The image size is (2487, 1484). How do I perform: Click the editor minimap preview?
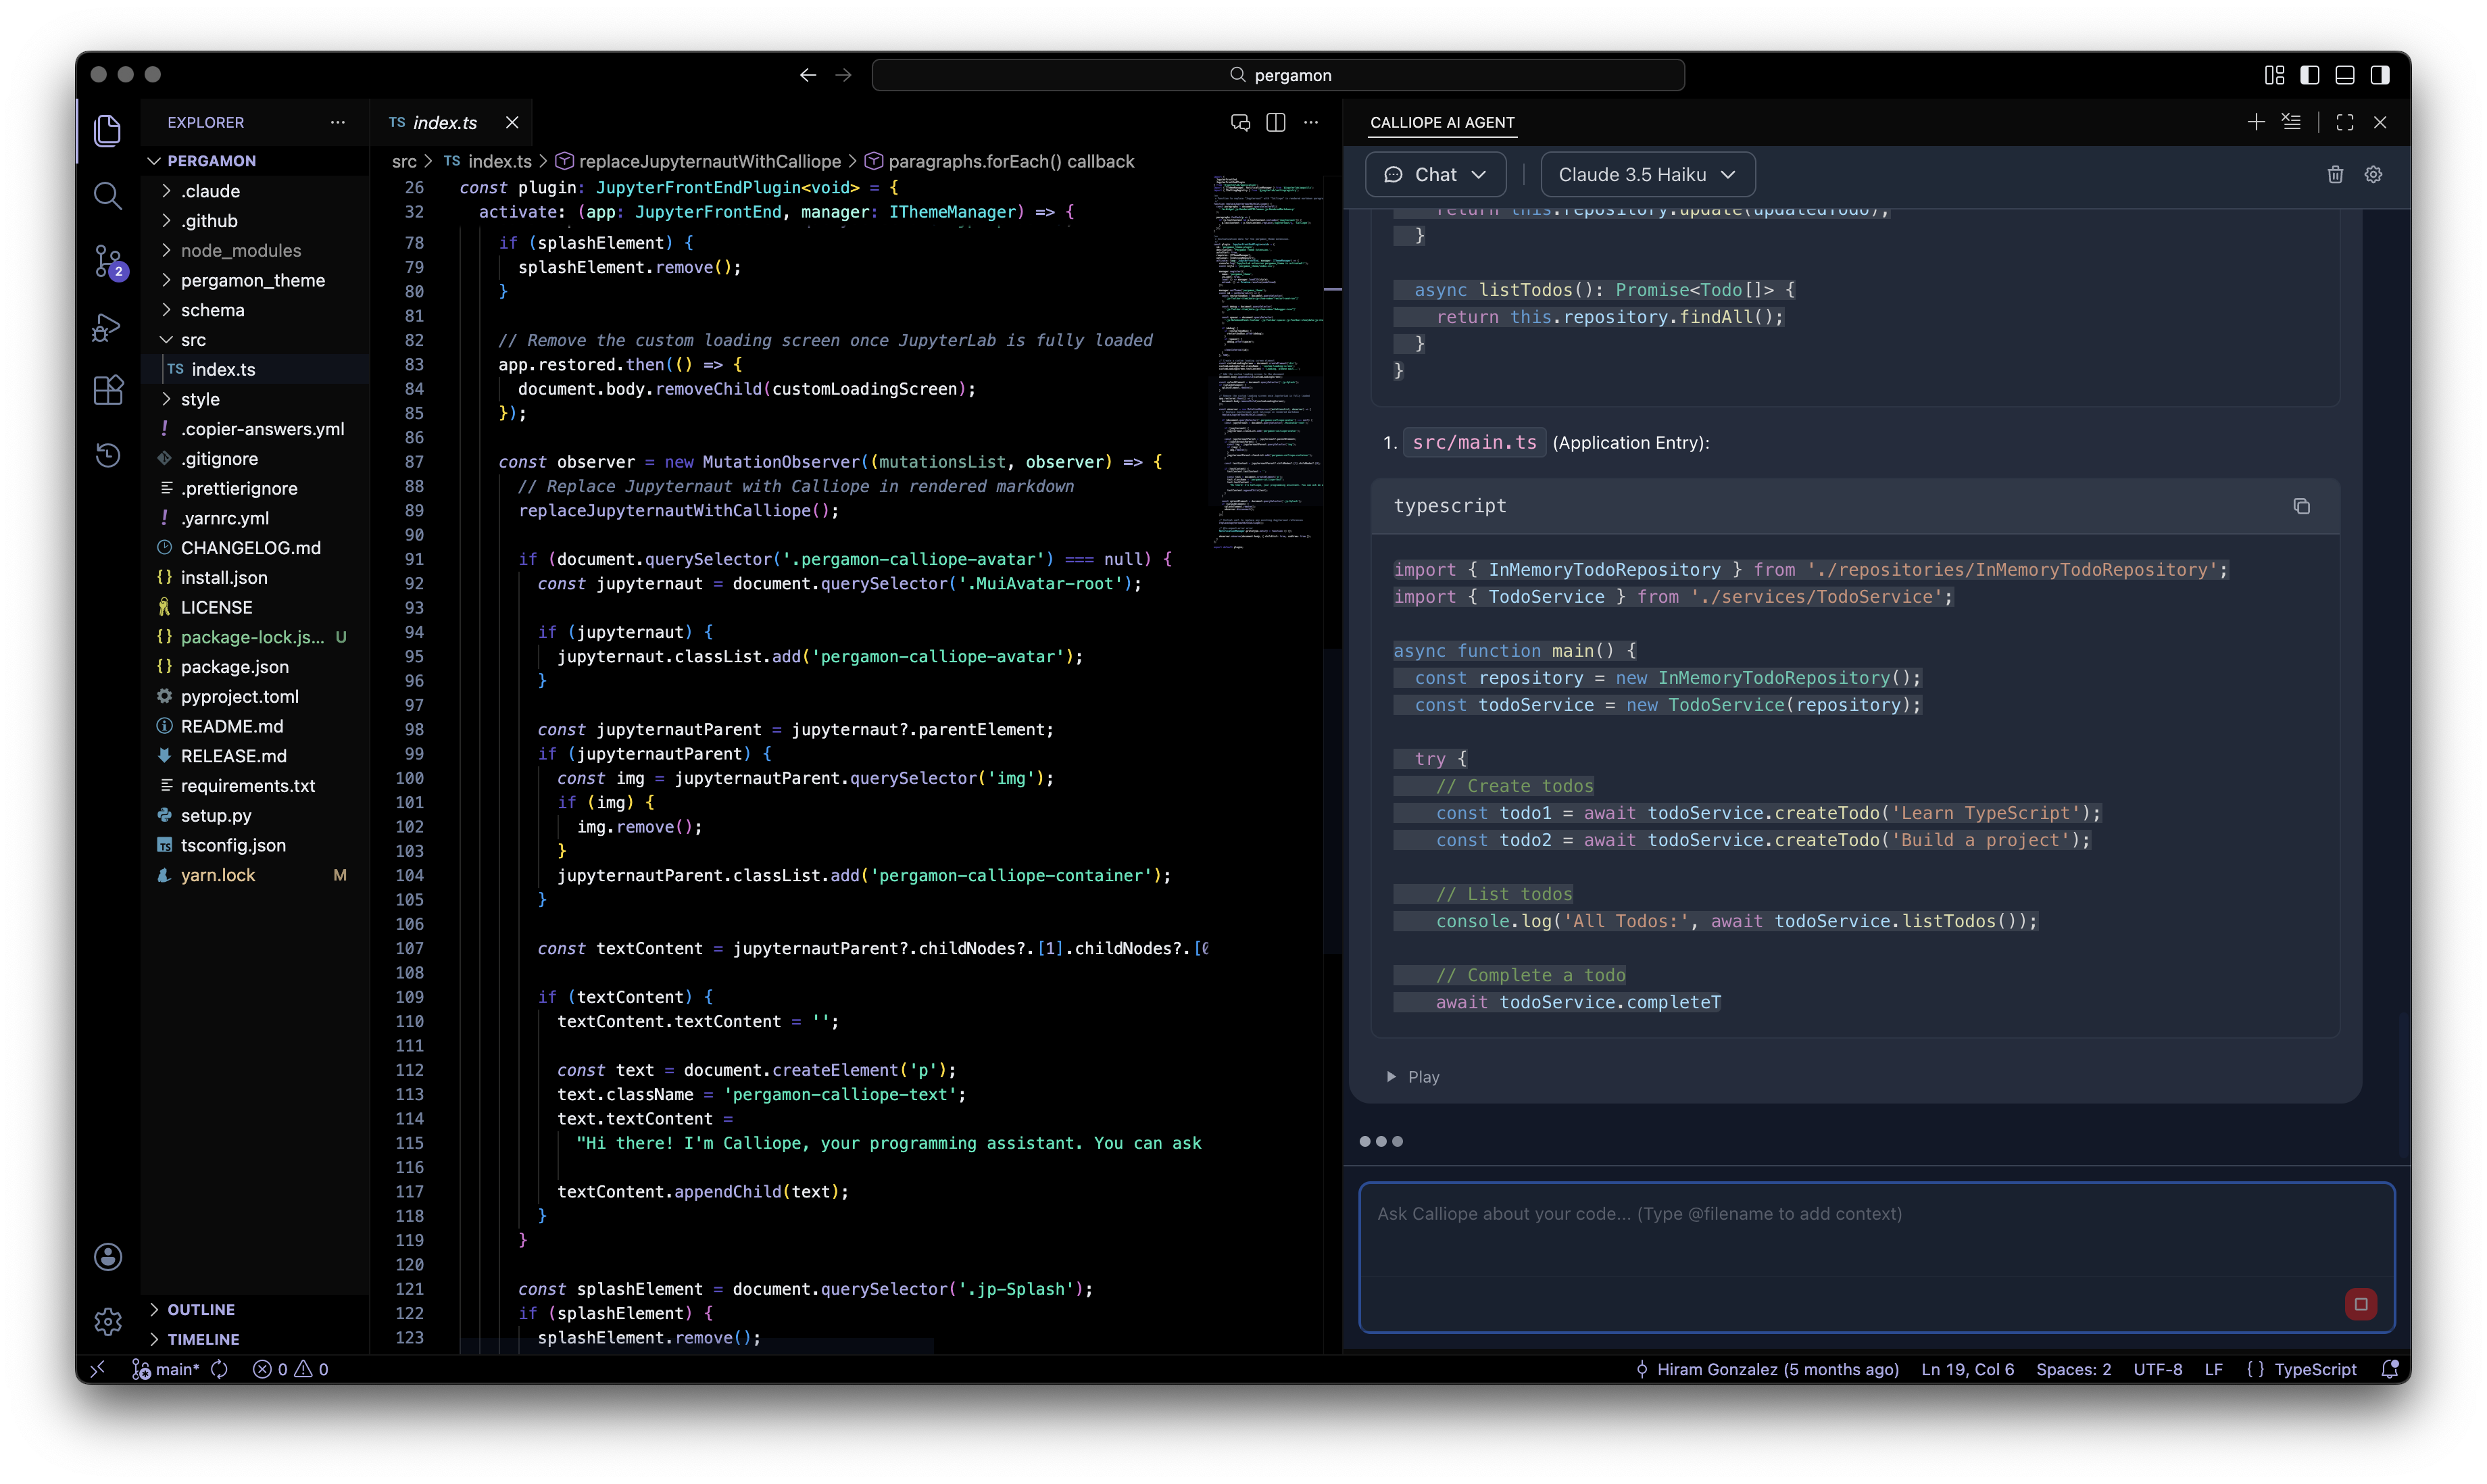pos(1265,360)
